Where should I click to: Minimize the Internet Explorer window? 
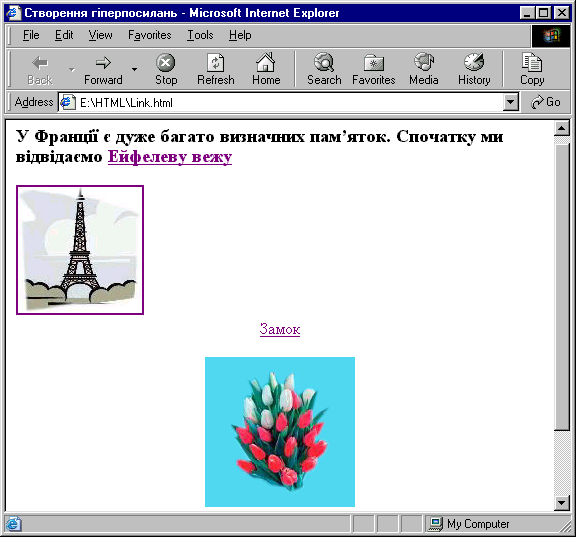click(527, 13)
